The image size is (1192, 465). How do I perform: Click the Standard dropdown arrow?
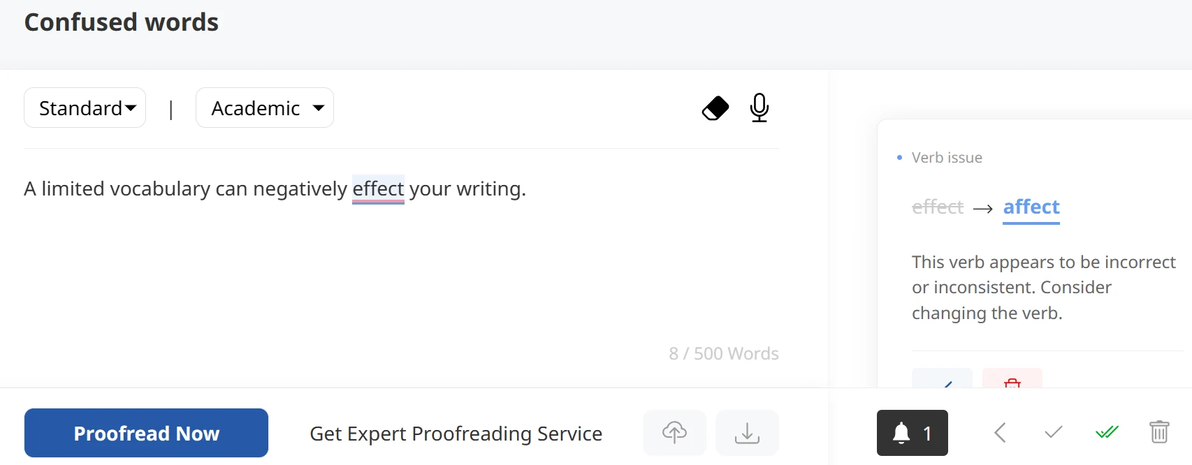131,109
